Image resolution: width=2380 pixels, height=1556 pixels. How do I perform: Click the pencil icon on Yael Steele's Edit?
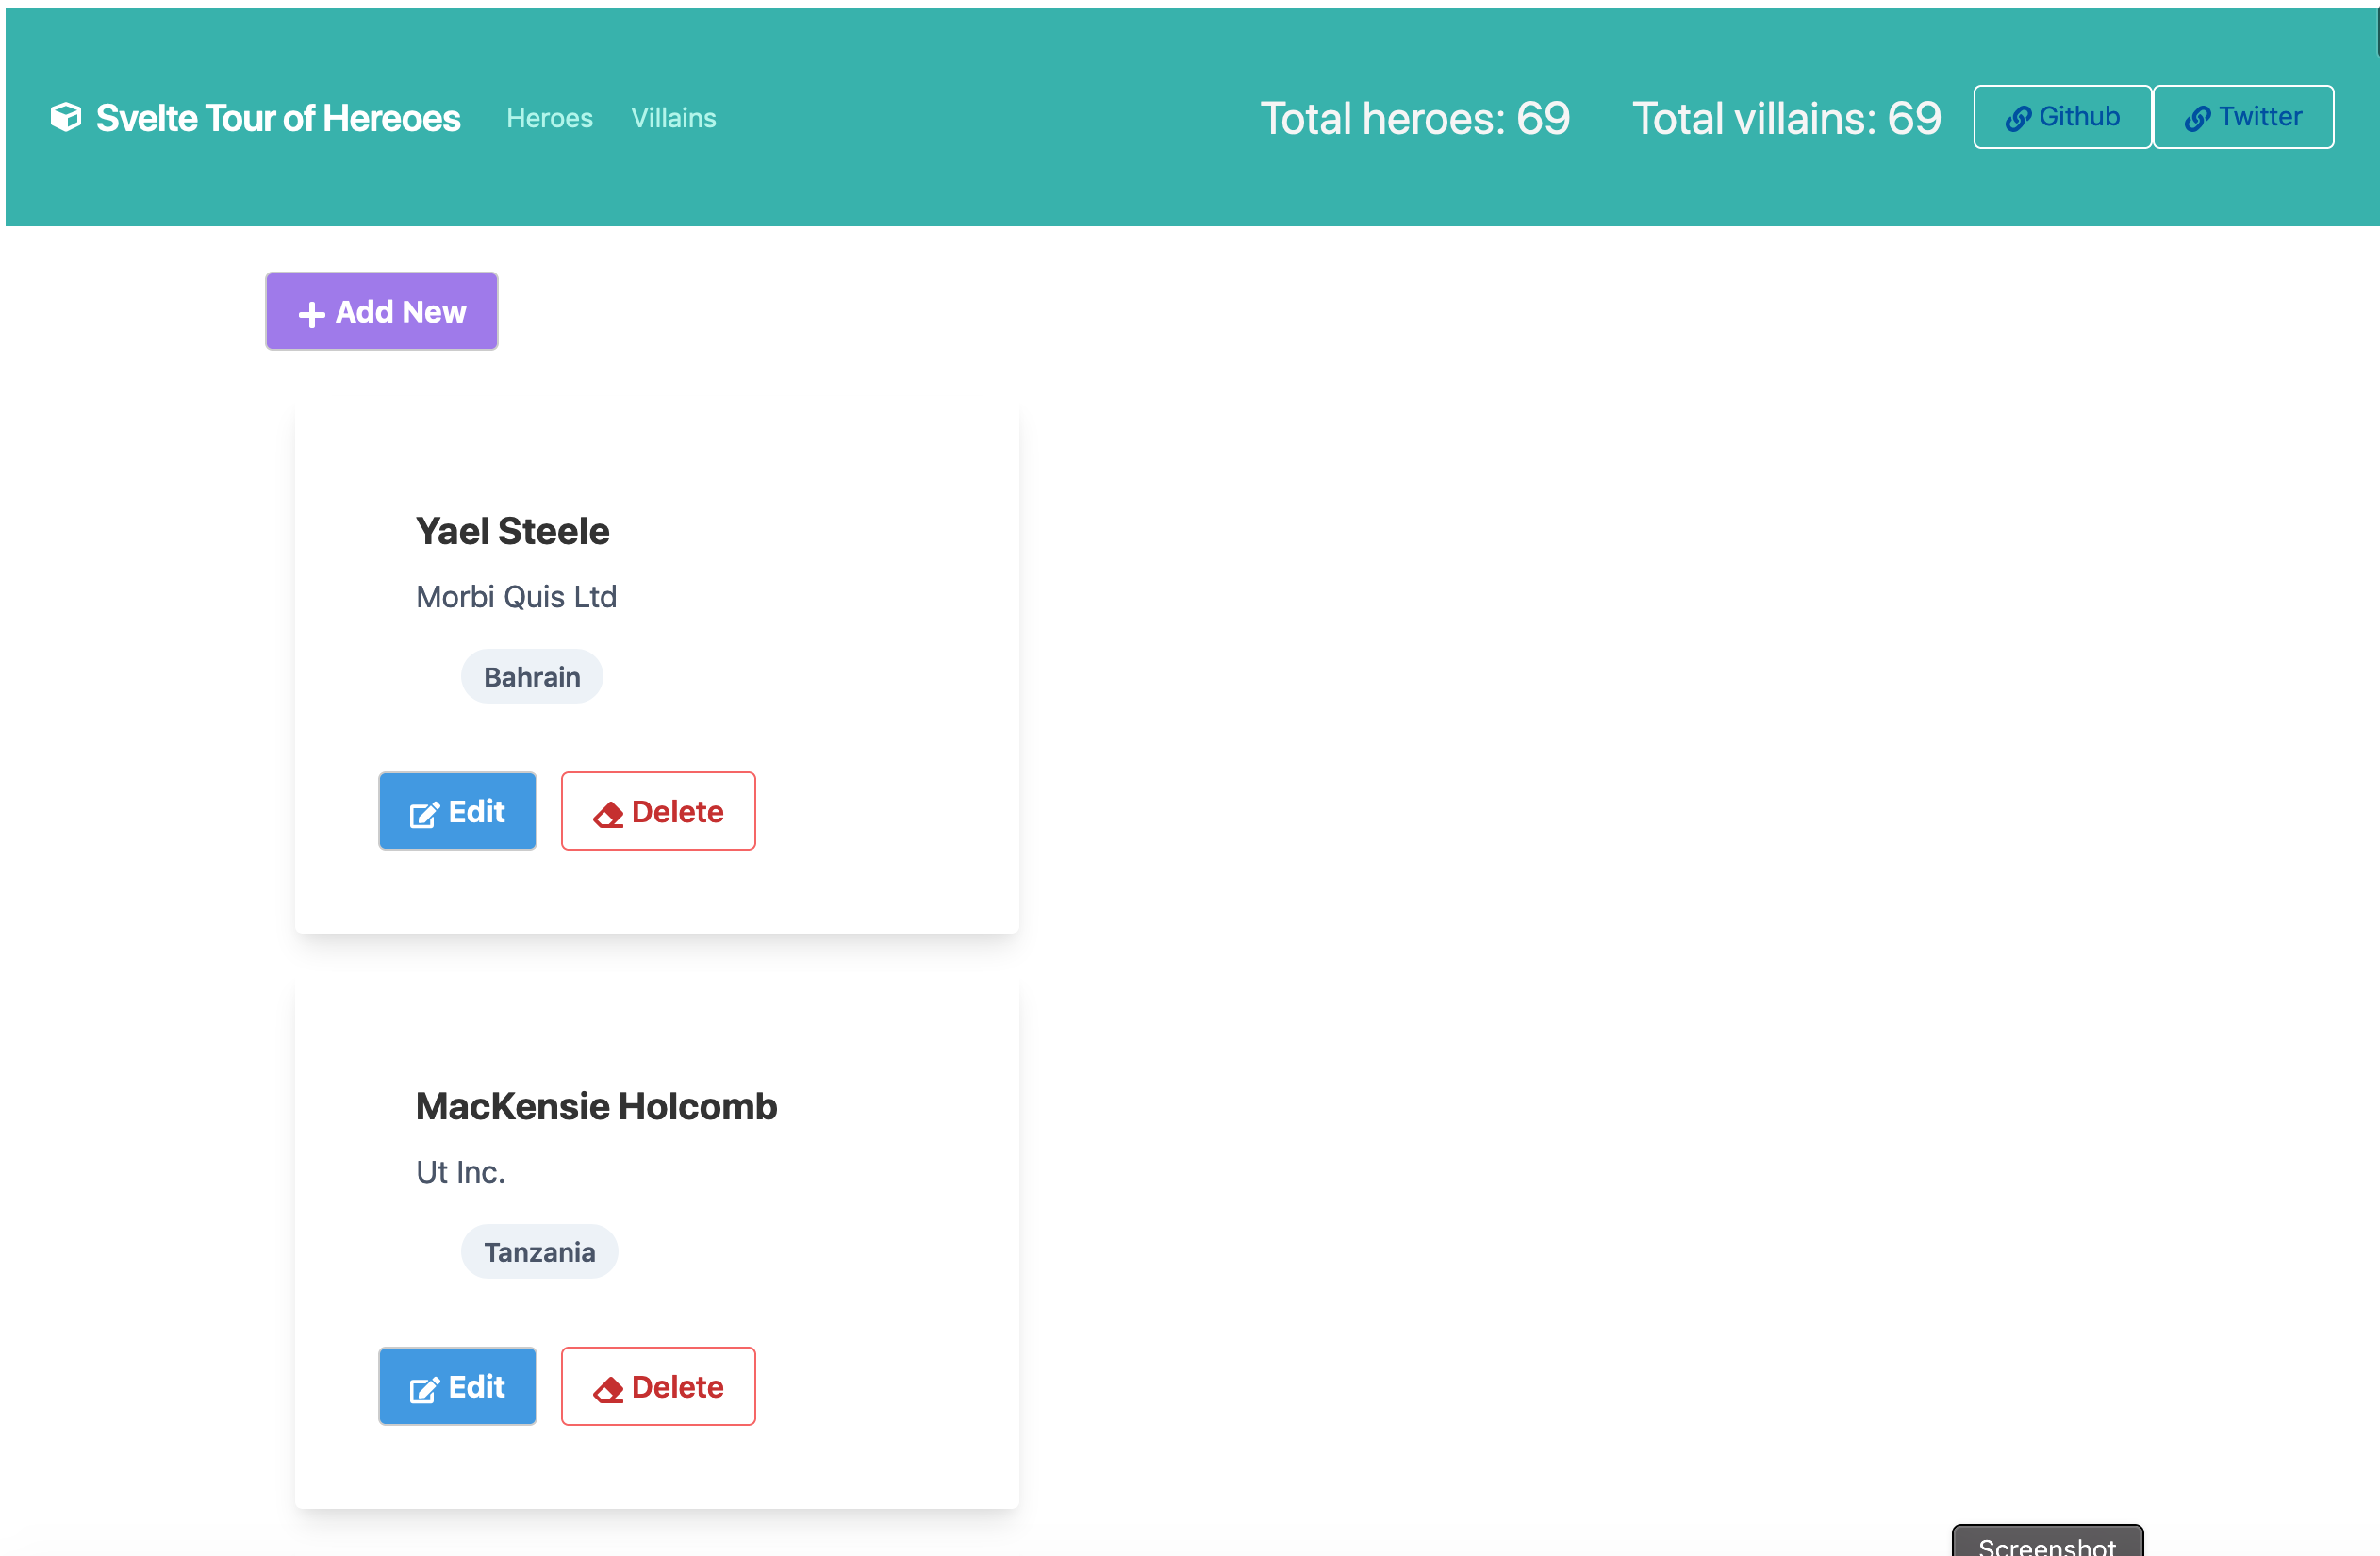point(424,814)
